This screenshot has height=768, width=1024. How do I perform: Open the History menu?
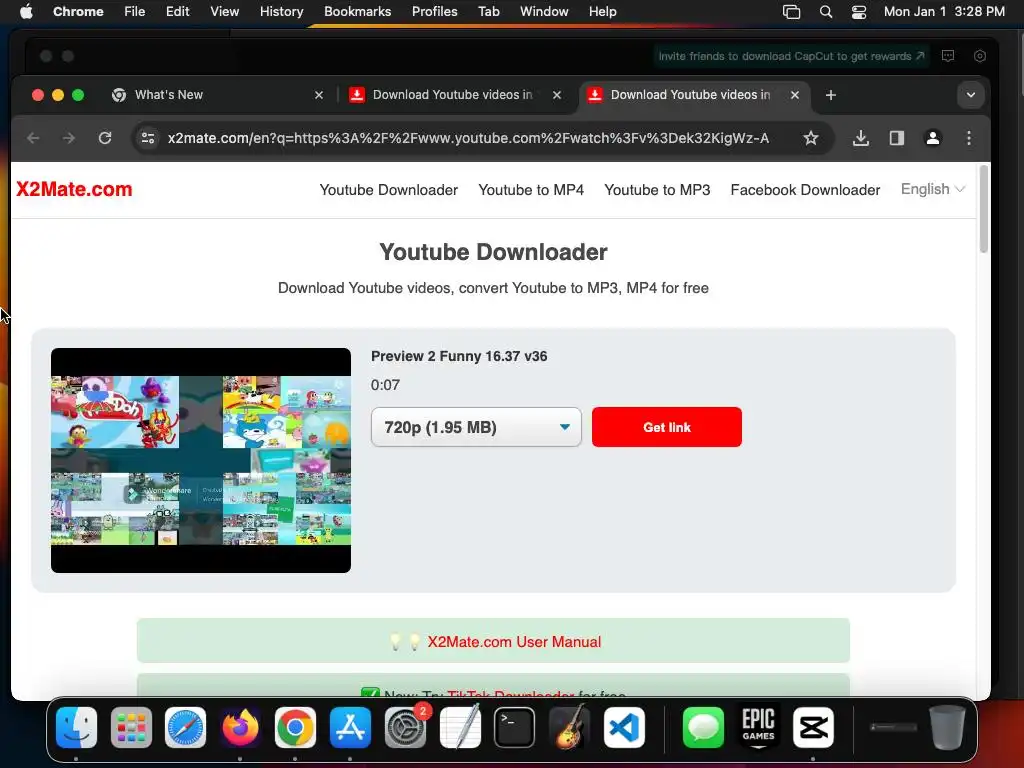(281, 12)
